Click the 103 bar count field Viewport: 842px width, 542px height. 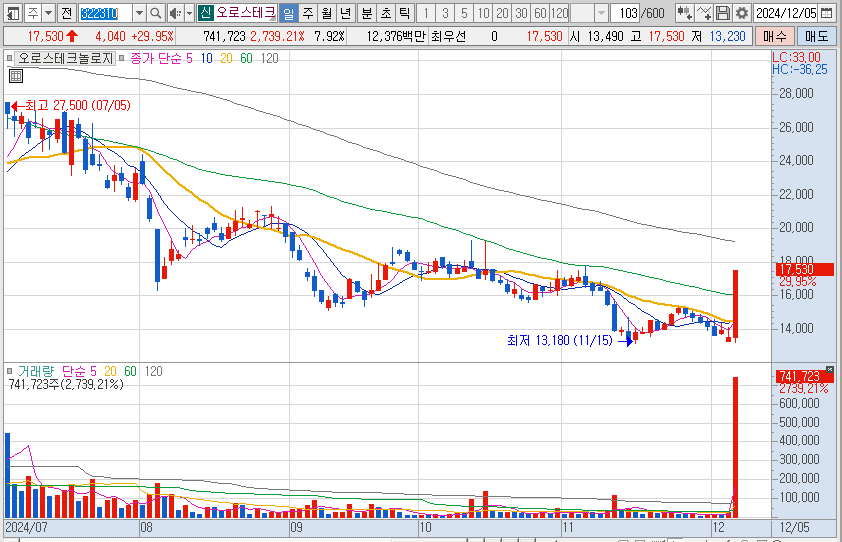pos(625,13)
